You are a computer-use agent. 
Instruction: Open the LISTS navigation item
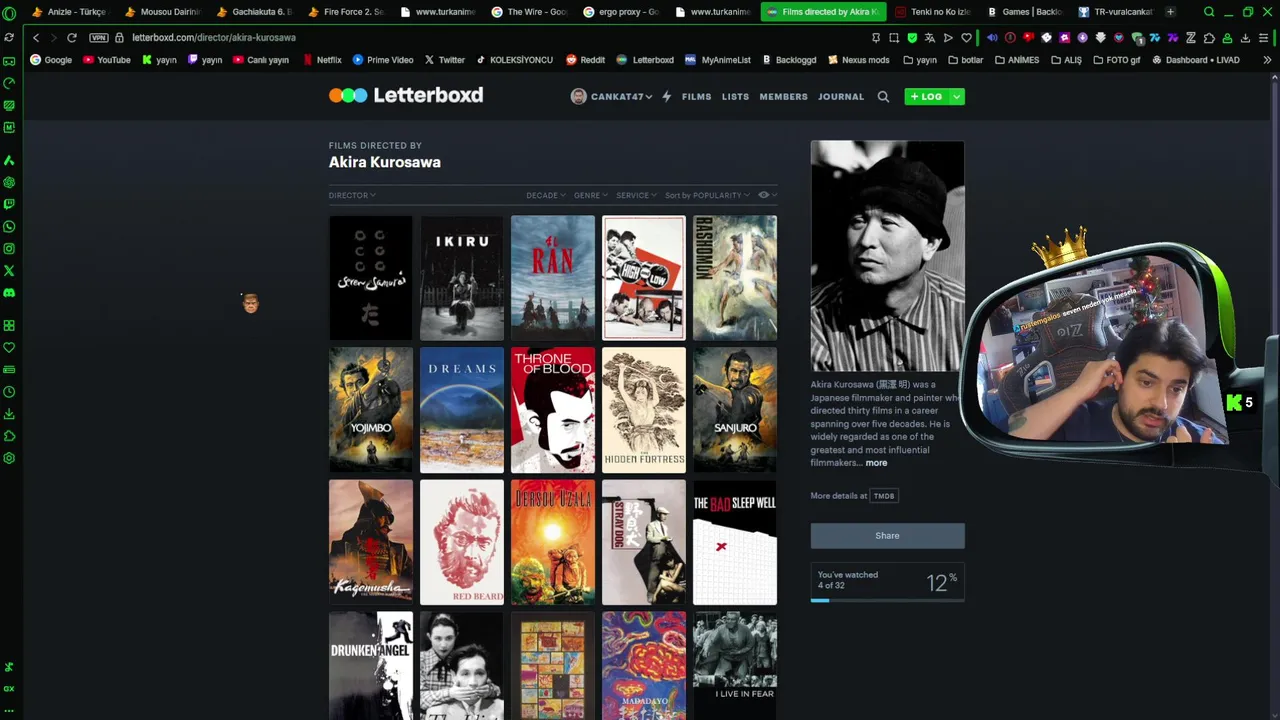pyautogui.click(x=735, y=97)
